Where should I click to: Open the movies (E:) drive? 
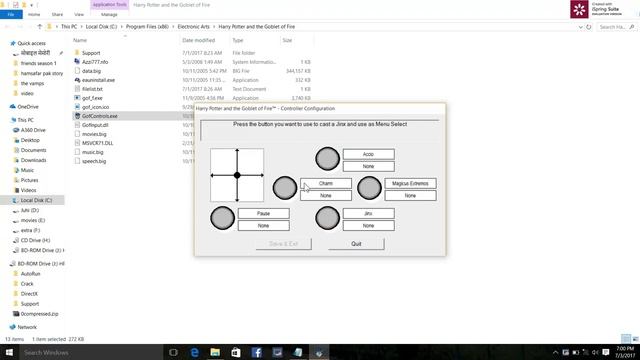[33, 220]
